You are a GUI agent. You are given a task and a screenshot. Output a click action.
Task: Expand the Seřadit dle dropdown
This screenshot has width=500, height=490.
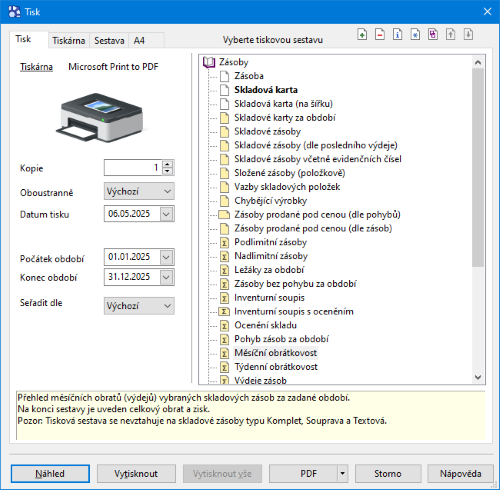coord(139,306)
